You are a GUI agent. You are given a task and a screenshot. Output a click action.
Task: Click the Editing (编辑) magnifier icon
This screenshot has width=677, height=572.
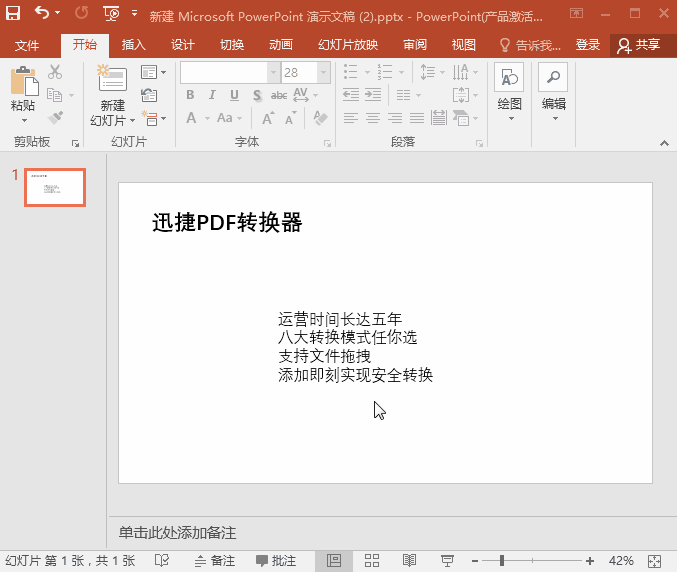click(x=553, y=79)
